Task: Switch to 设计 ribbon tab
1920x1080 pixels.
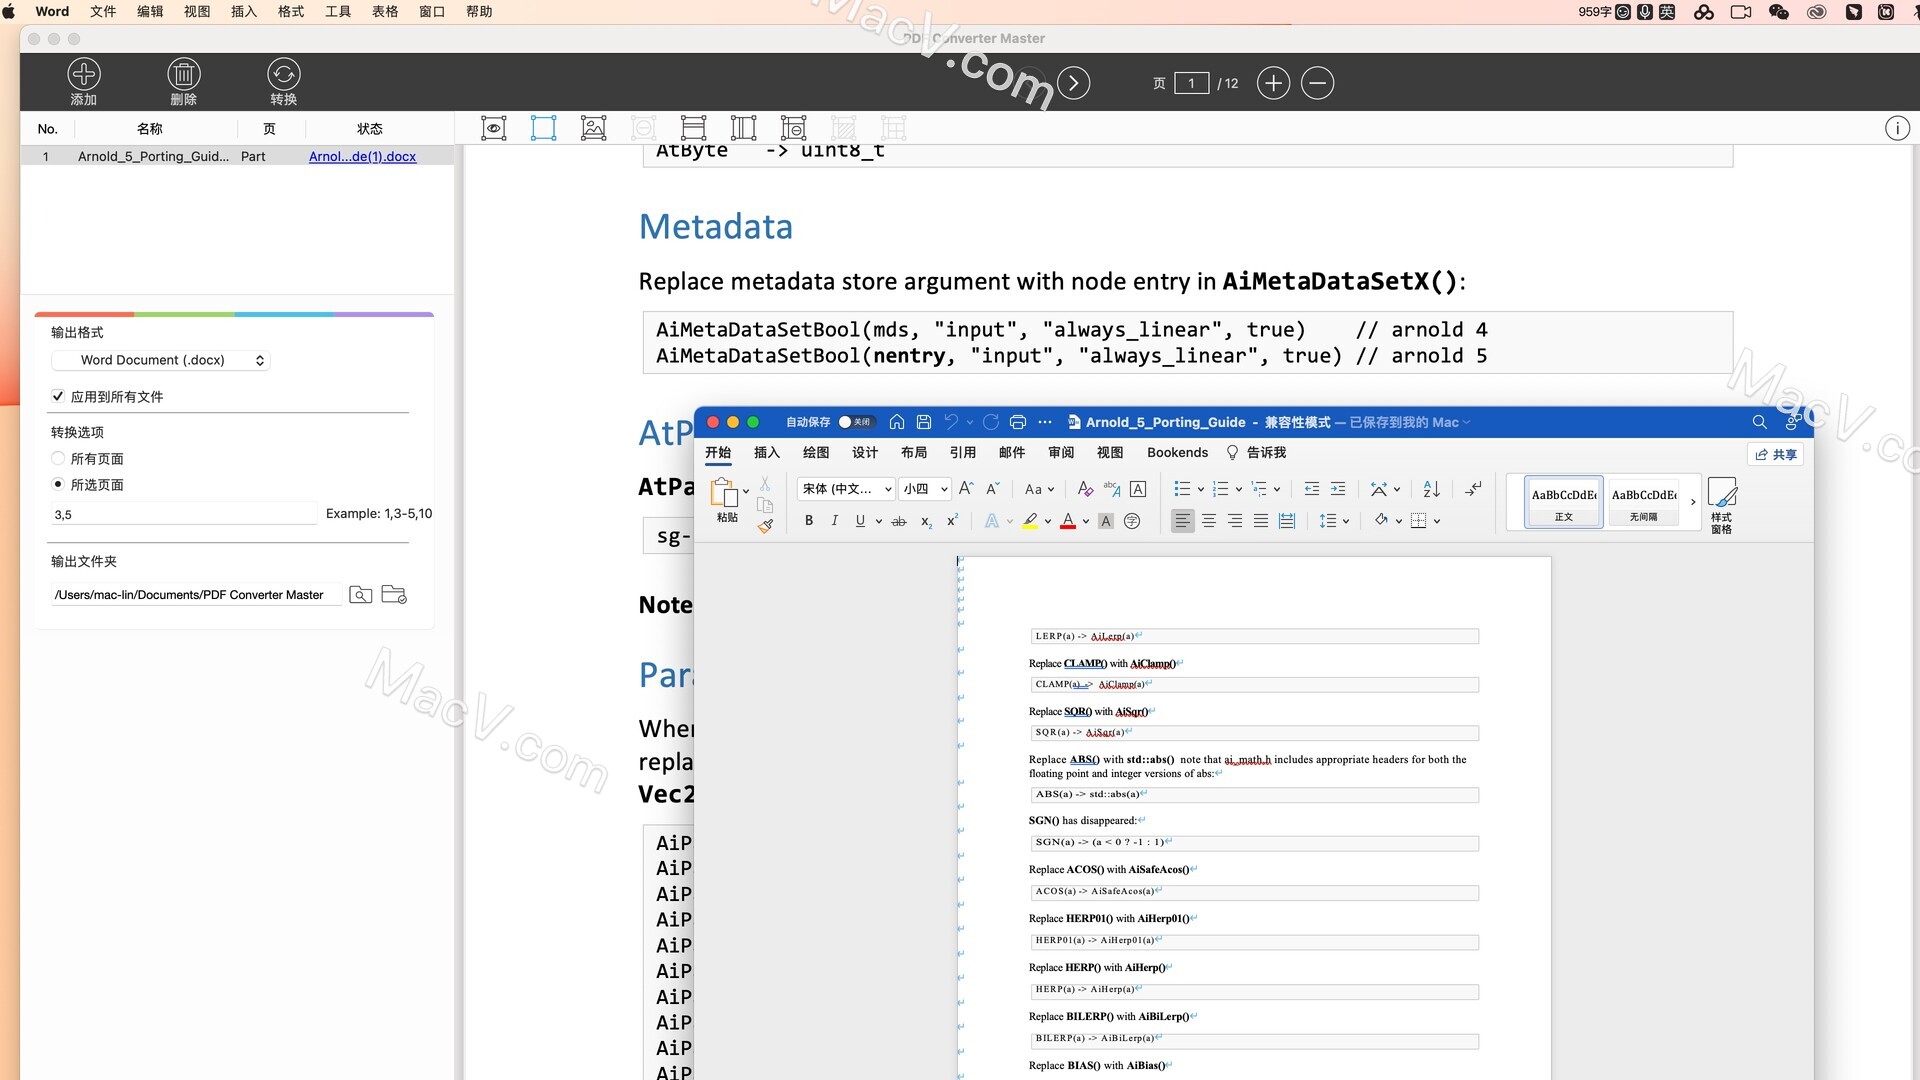Action: pyautogui.click(x=865, y=453)
